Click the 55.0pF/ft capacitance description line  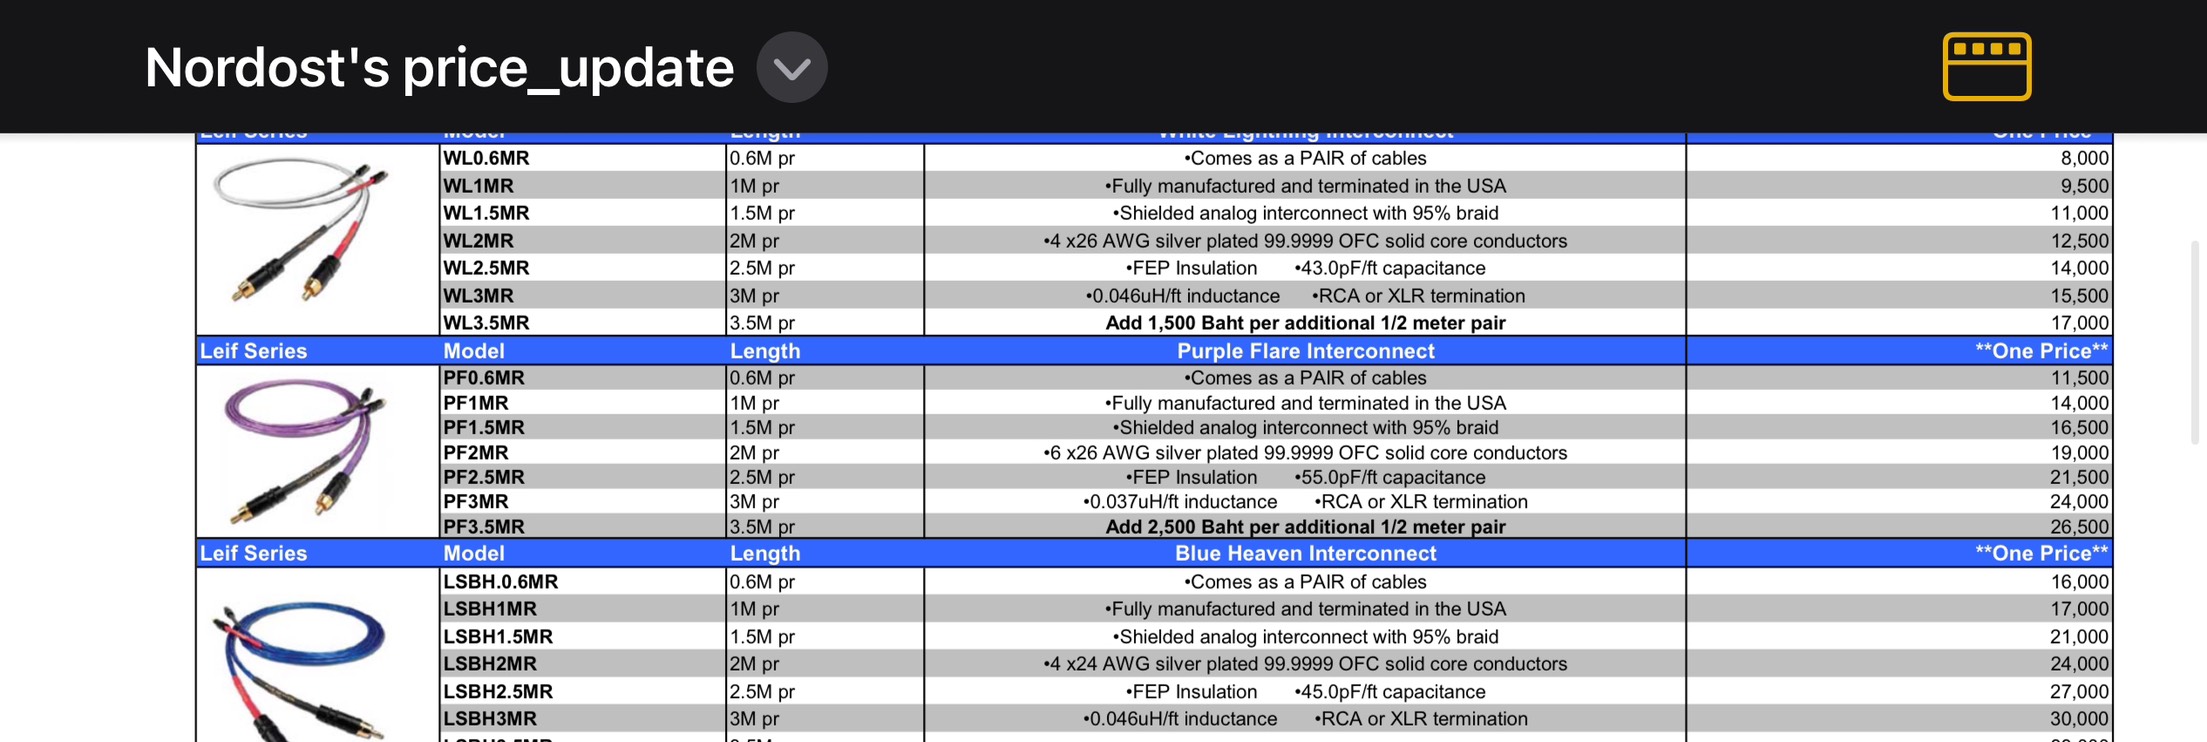1305,477
